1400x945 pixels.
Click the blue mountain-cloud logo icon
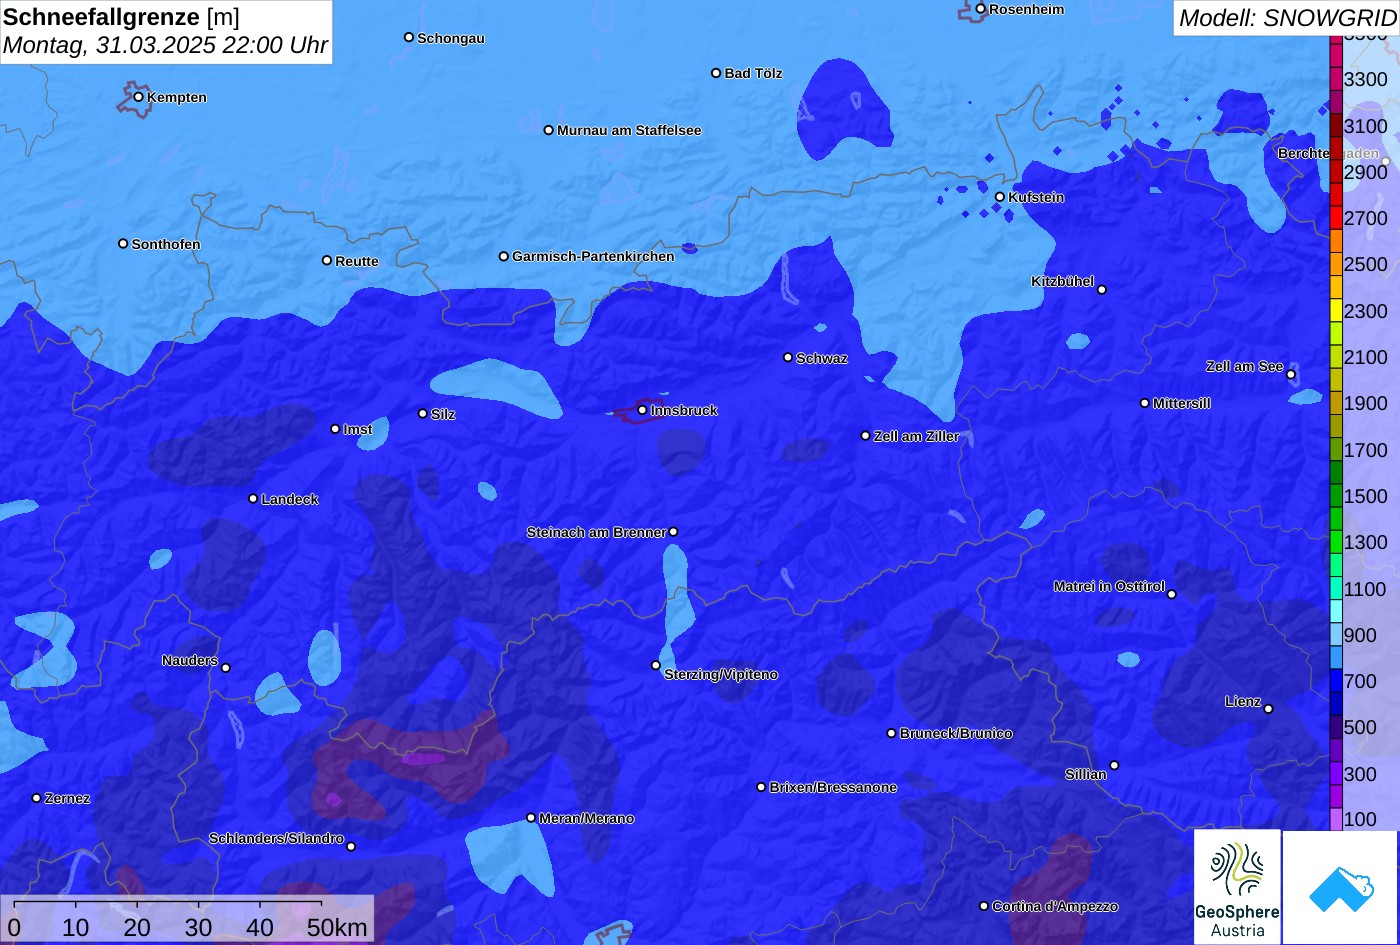(1340, 887)
